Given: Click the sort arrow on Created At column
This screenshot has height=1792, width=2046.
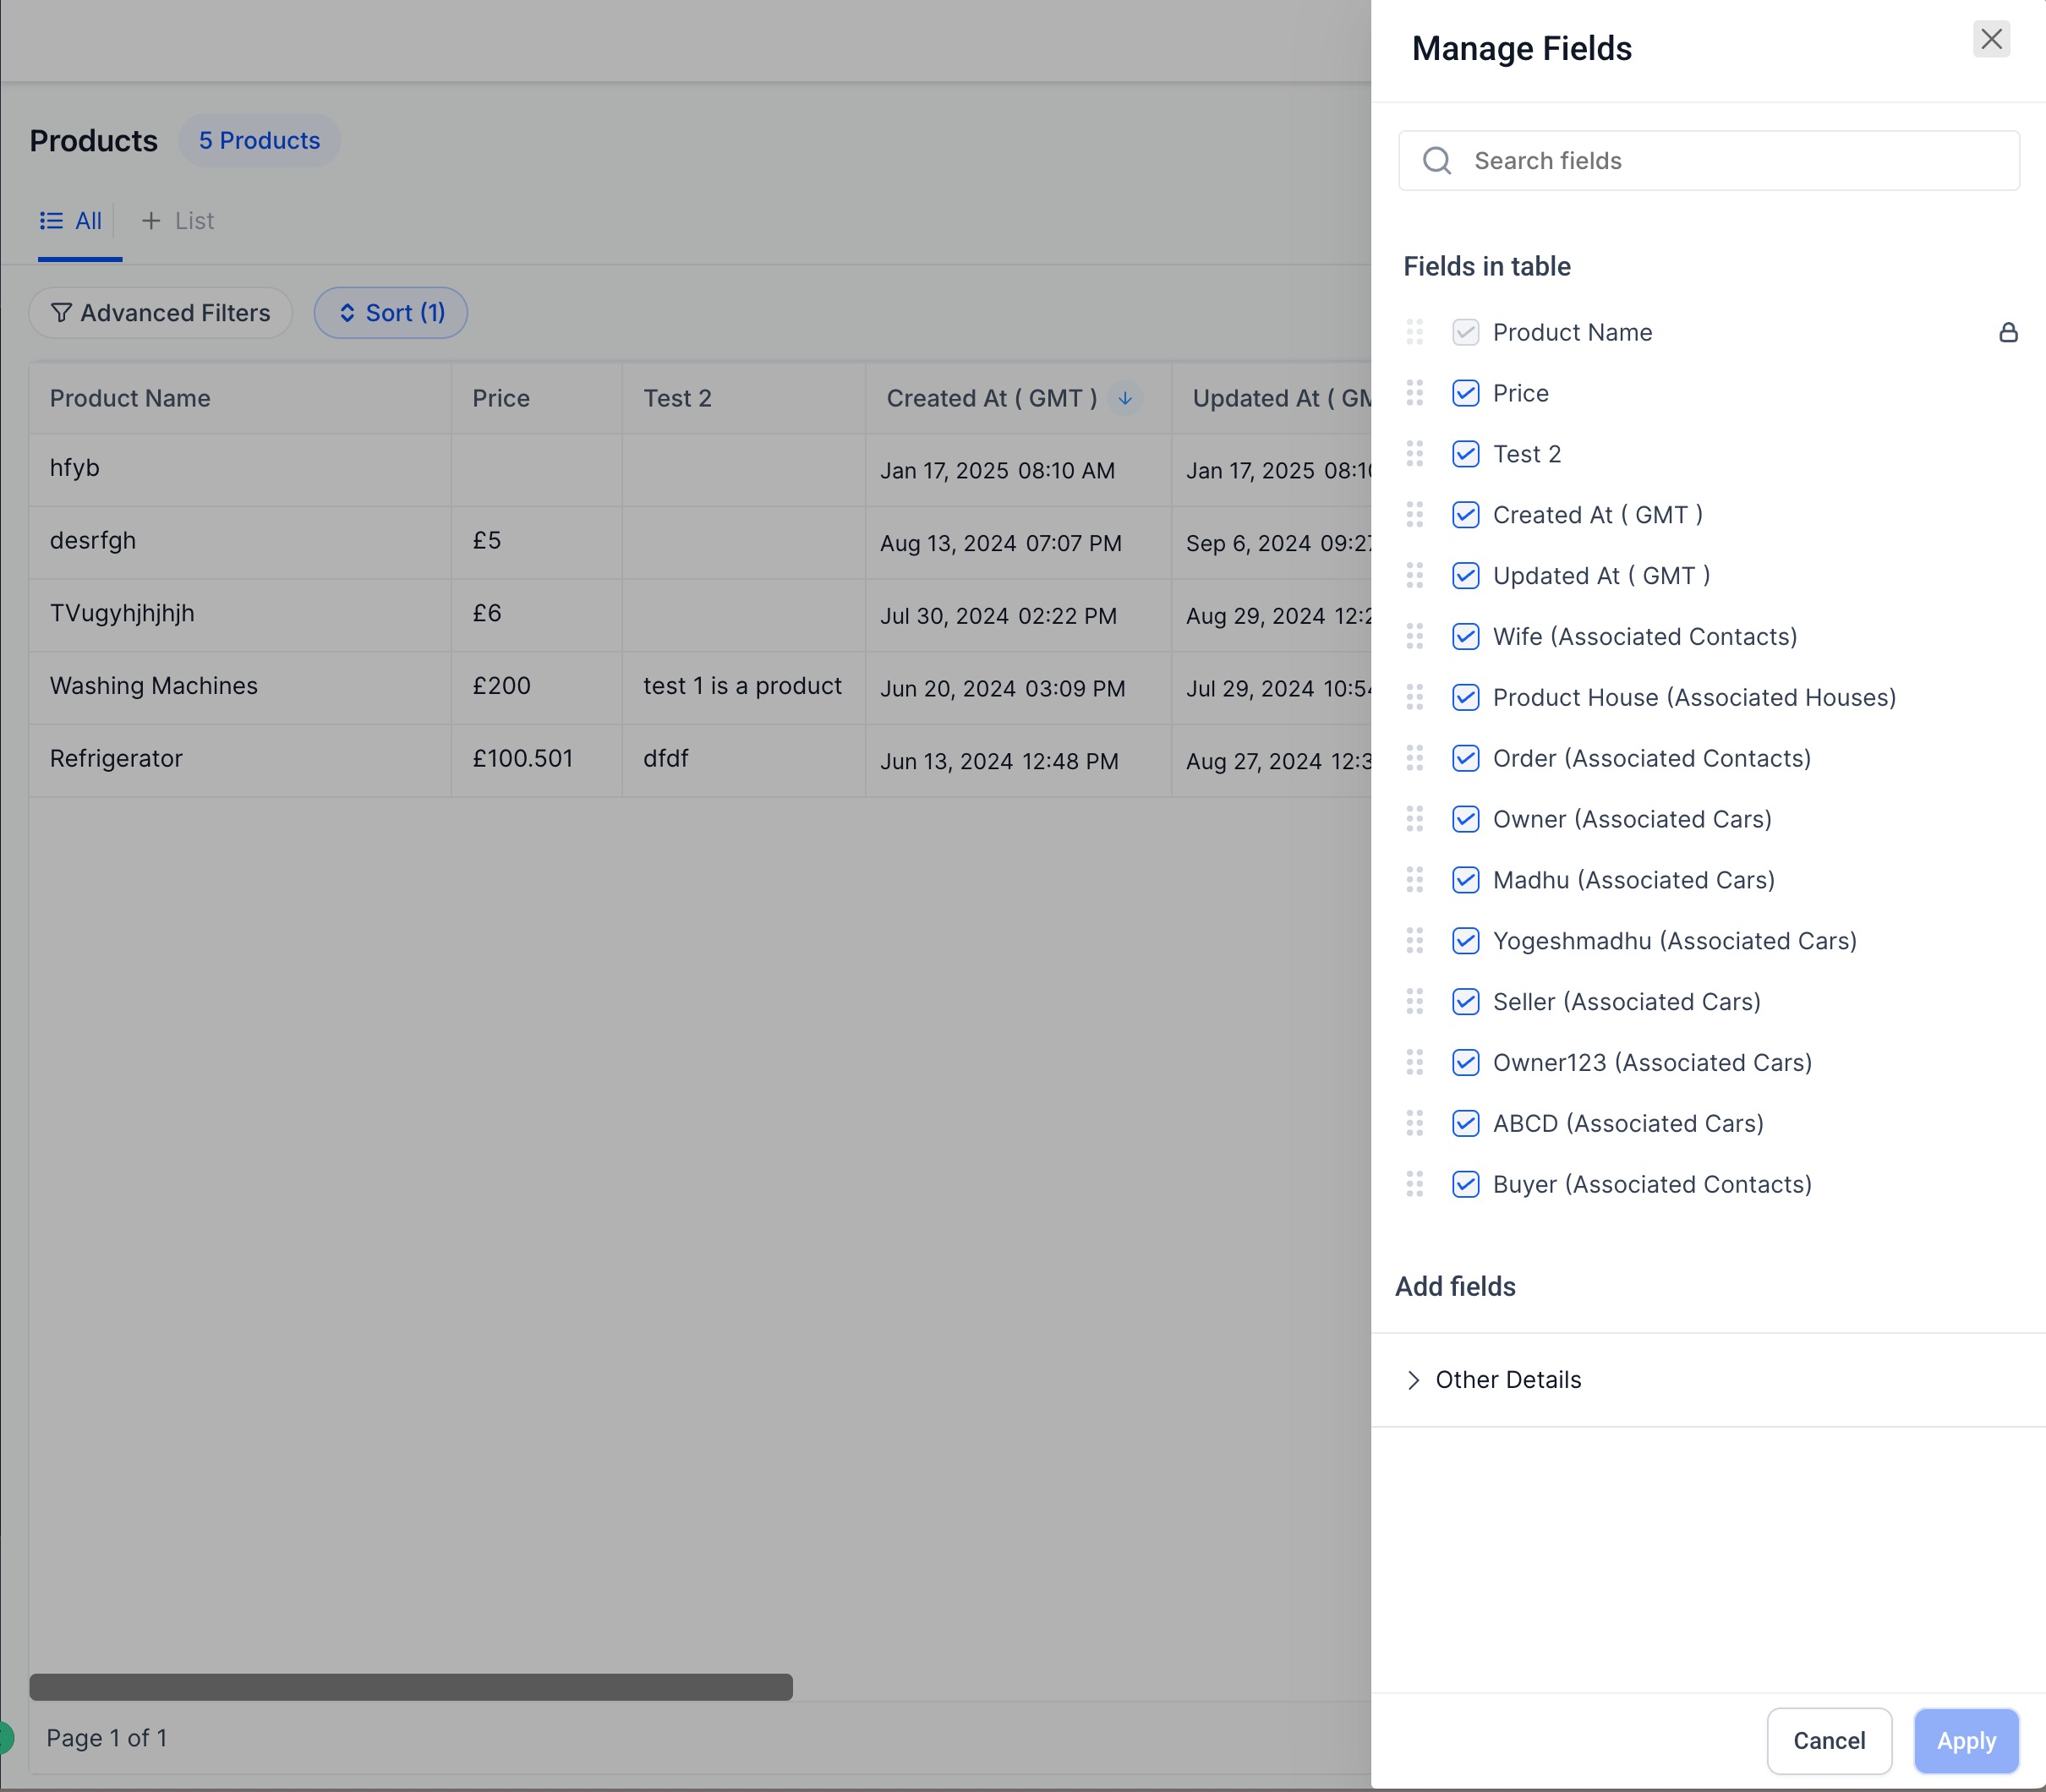Looking at the screenshot, I should [x=1125, y=398].
